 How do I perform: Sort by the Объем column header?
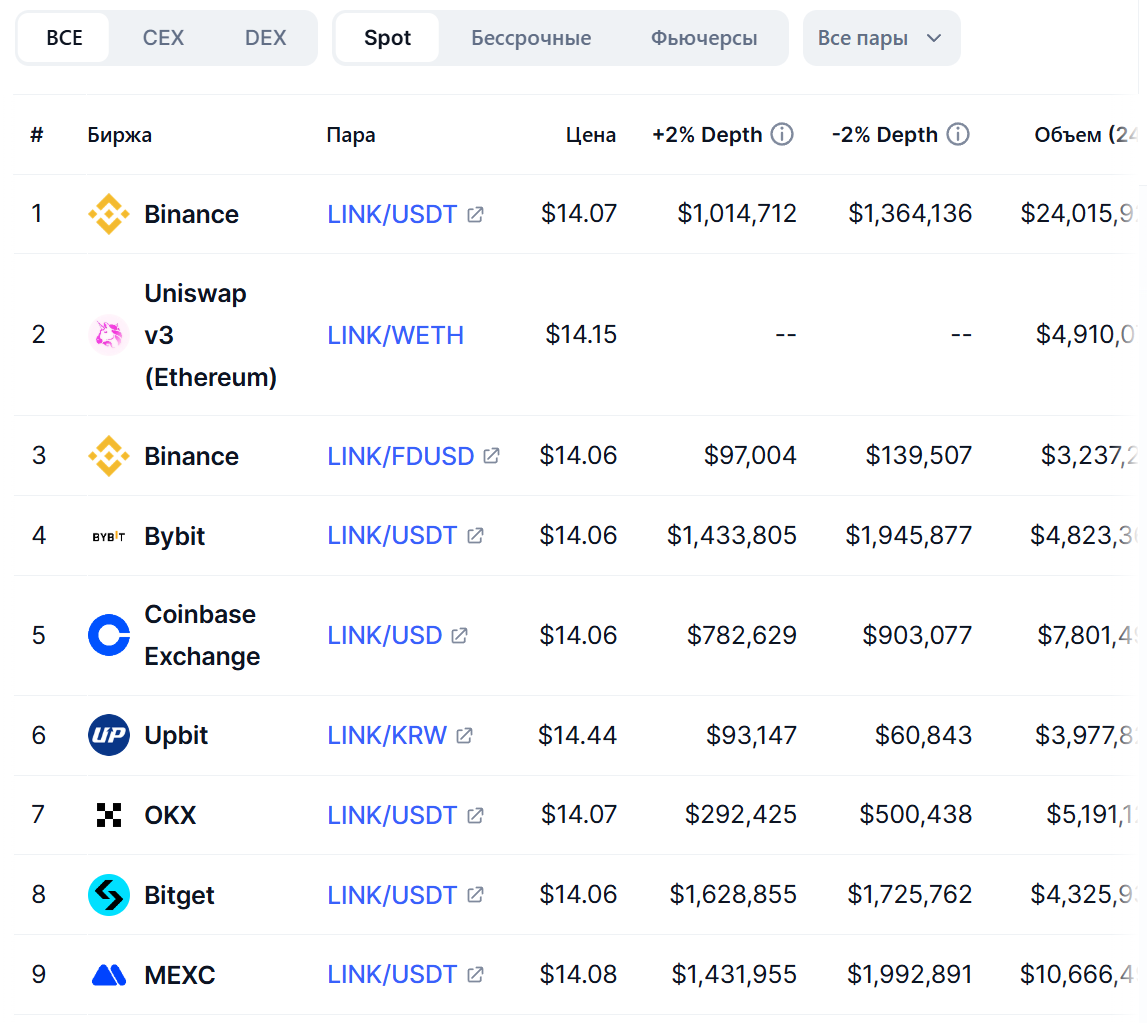pos(1086,135)
